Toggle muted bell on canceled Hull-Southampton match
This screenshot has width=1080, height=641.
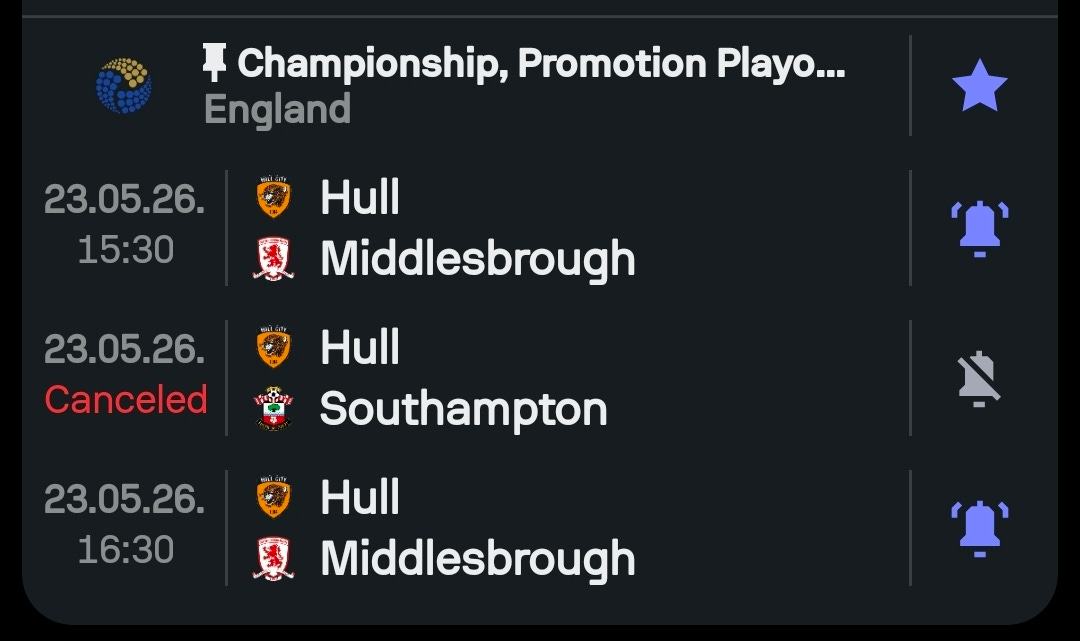(979, 379)
